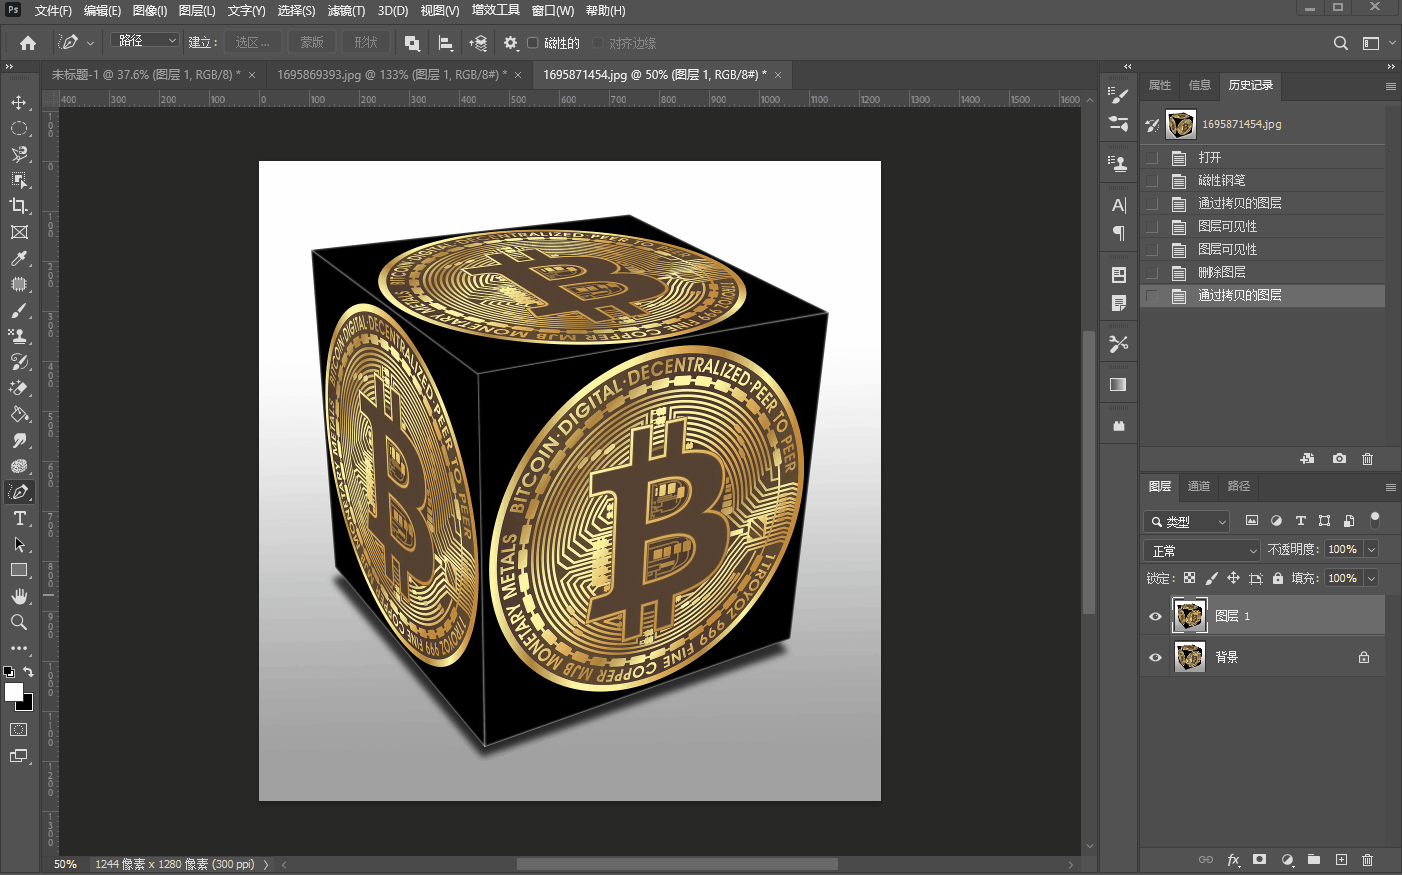Click the Home icon in options bar
The image size is (1402, 875).
point(28,43)
